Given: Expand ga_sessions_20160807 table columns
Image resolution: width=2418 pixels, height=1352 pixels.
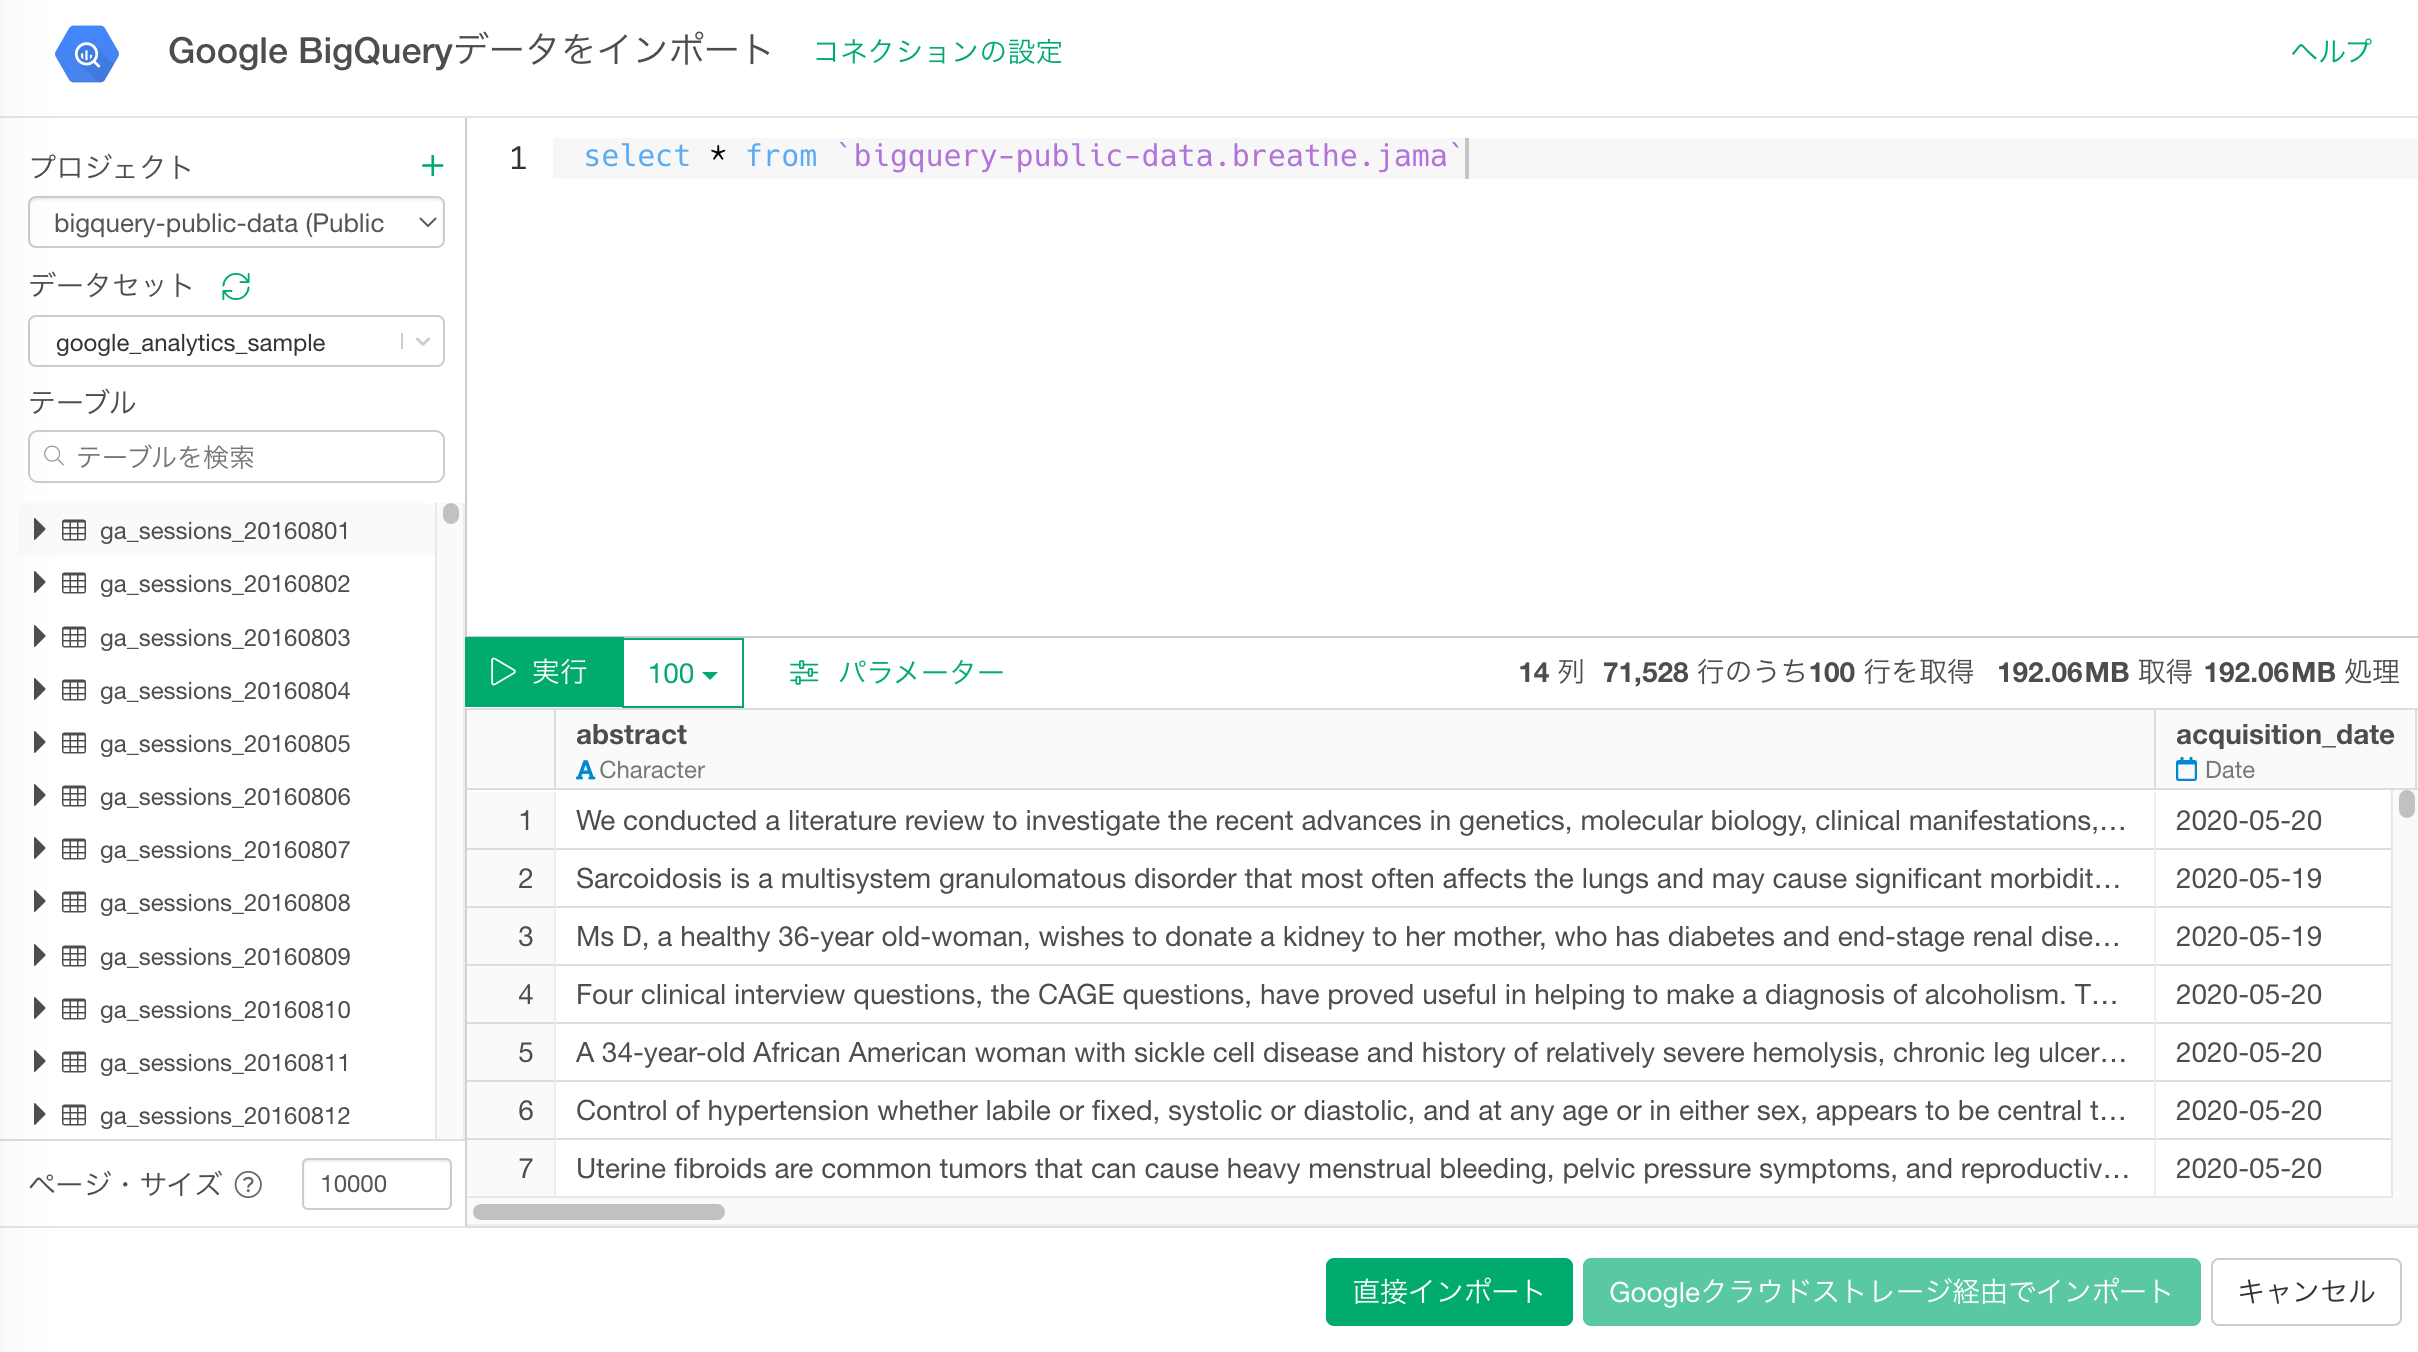Looking at the screenshot, I should point(39,848).
